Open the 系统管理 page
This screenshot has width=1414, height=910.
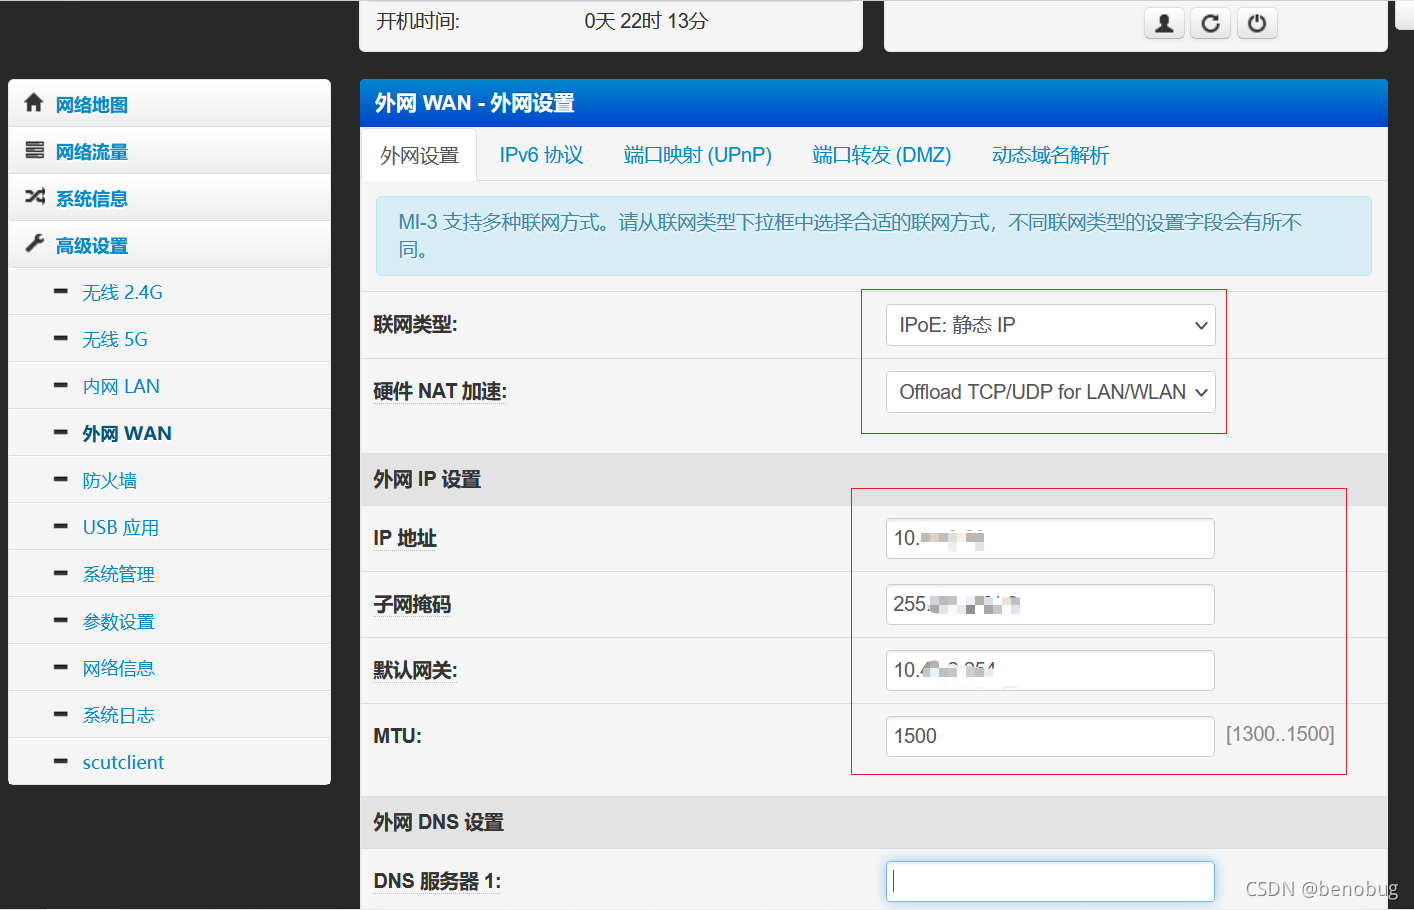[x=169, y=574]
